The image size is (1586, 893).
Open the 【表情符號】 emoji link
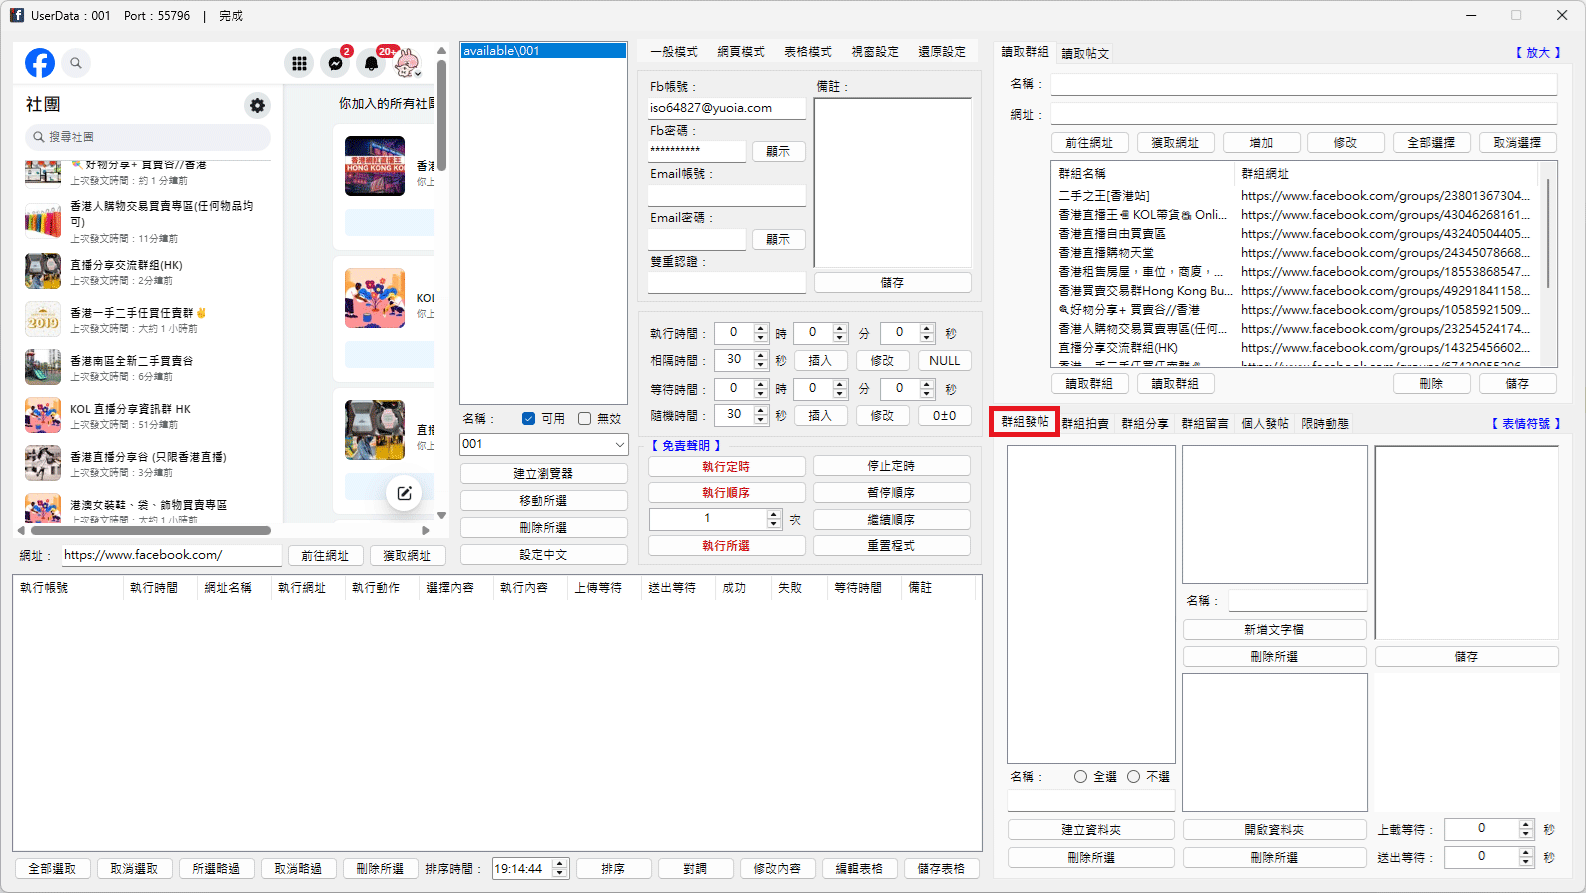point(1526,424)
